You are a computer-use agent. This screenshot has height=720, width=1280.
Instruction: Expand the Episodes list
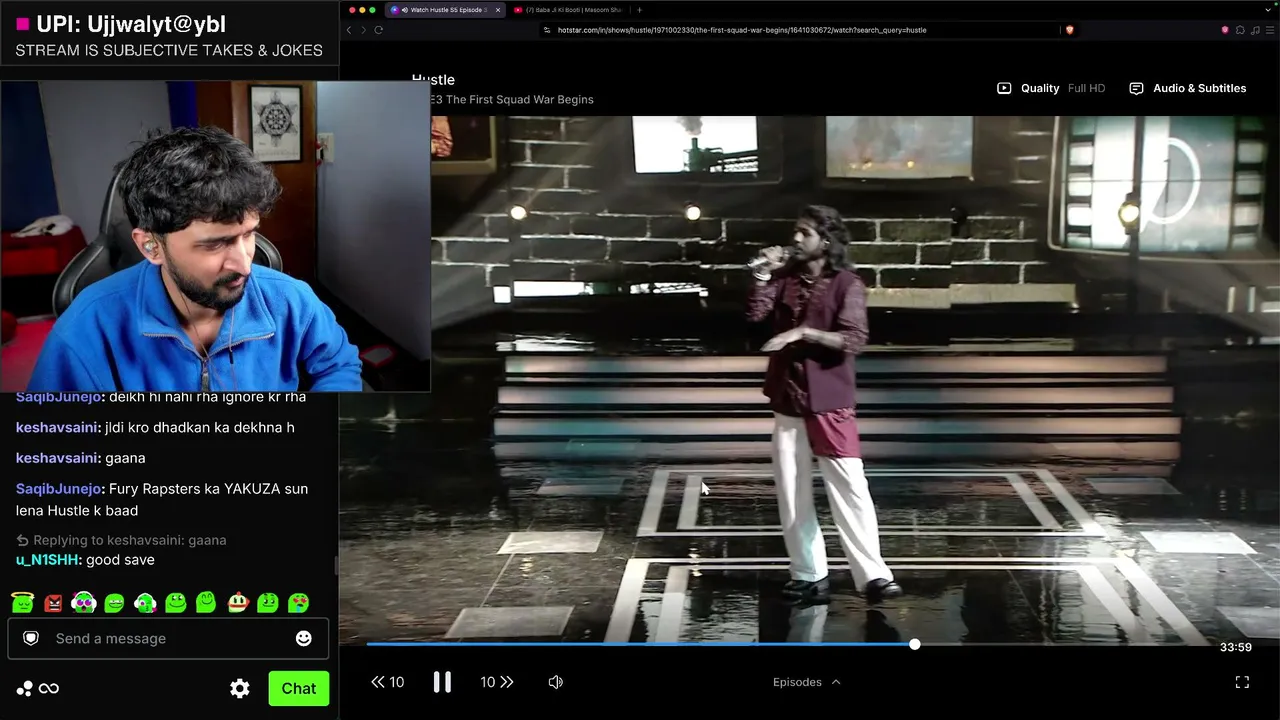806,682
